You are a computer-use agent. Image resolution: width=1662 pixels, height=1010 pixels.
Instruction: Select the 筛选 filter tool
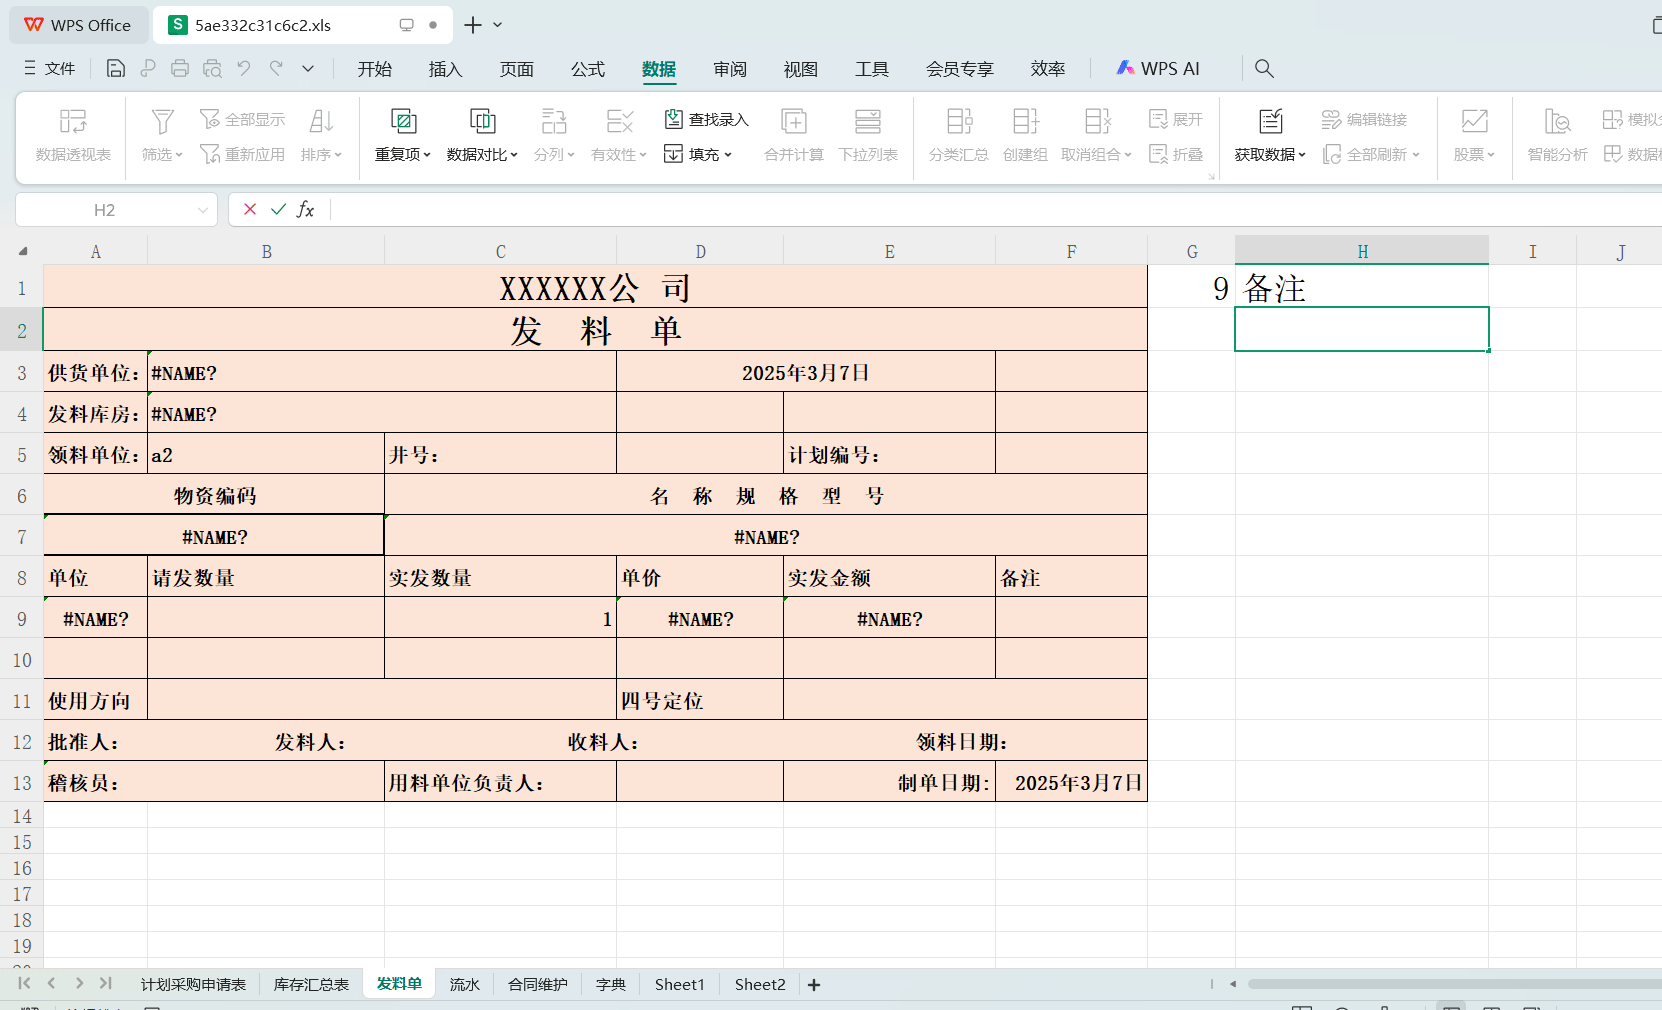point(160,135)
